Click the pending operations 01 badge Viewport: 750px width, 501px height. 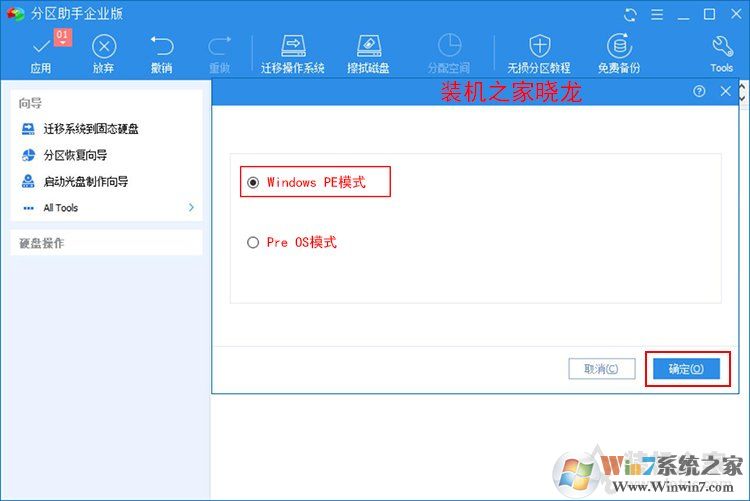point(62,37)
